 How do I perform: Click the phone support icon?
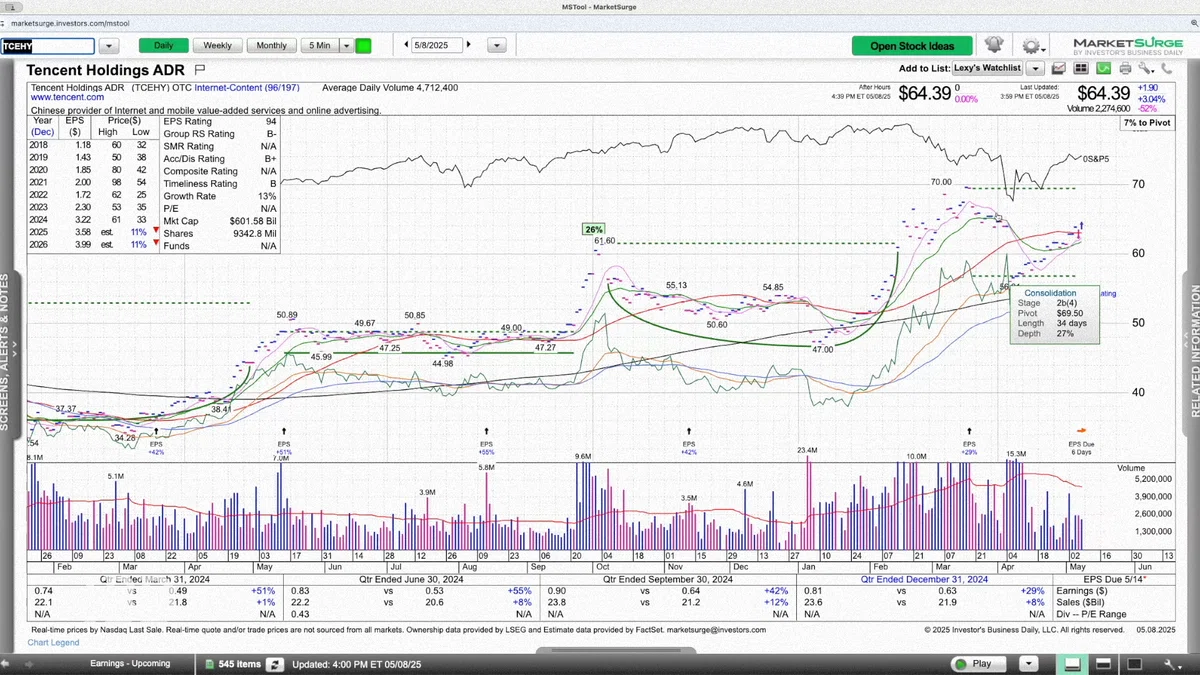click(x=1166, y=68)
